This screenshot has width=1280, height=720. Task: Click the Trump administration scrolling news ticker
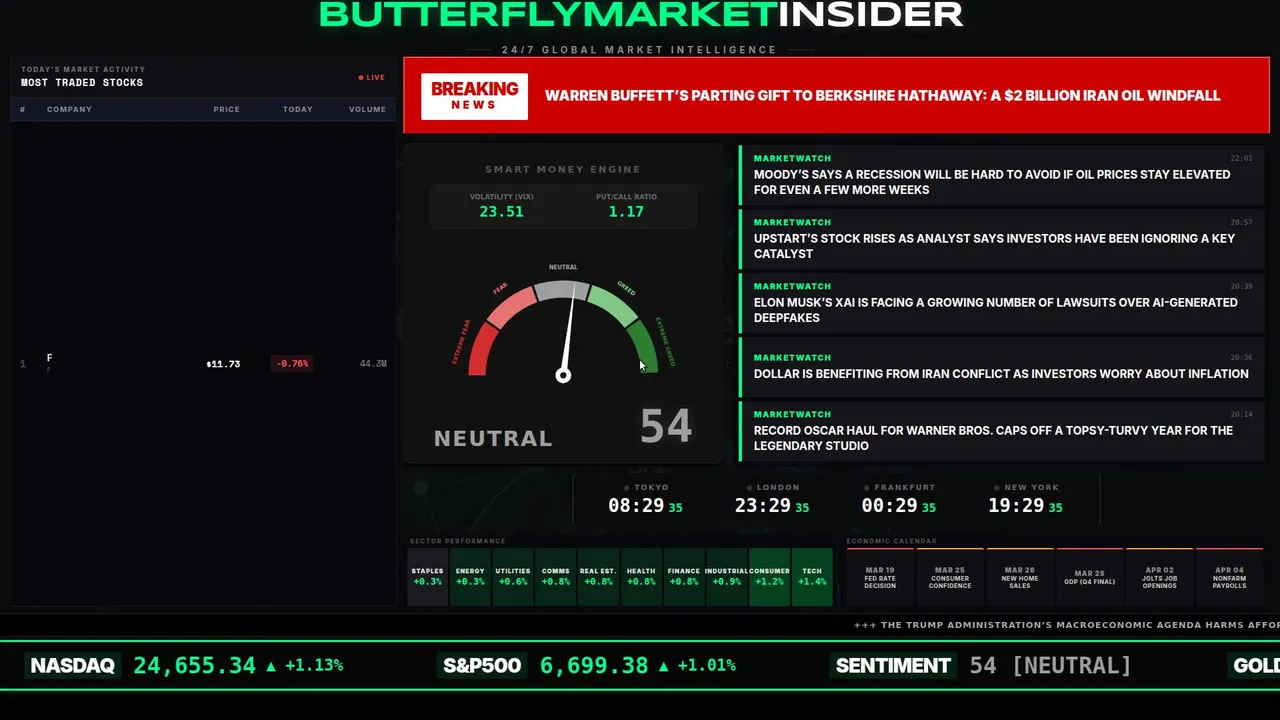[x=1066, y=625]
